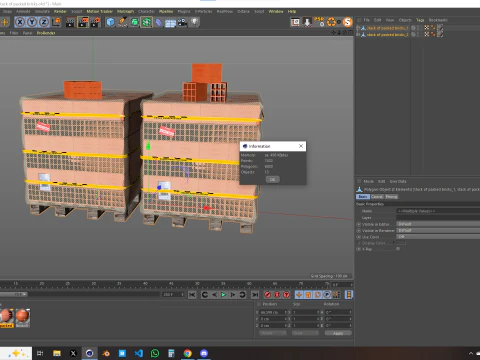480x360 pixels.
Task: Click the Floor environment icon
Action: click(x=170, y=23)
